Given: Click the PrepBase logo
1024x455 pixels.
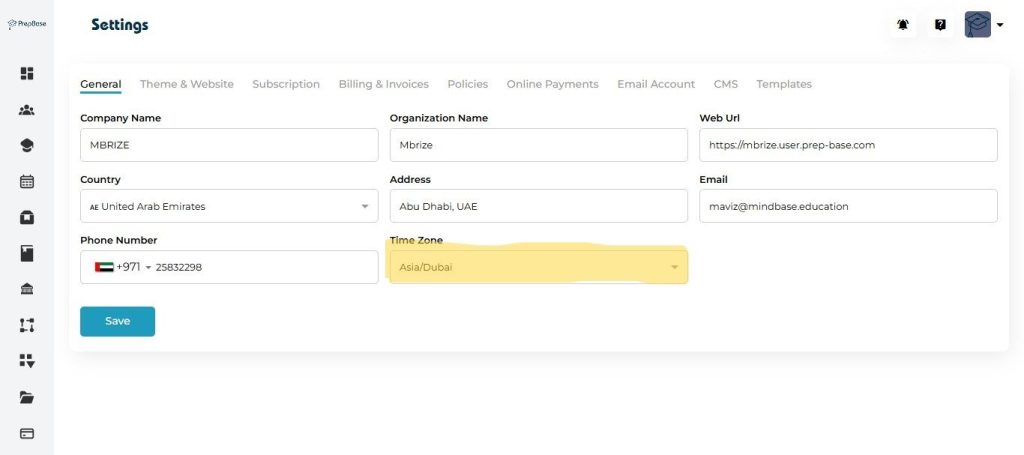Looking at the screenshot, I should (x=27, y=24).
